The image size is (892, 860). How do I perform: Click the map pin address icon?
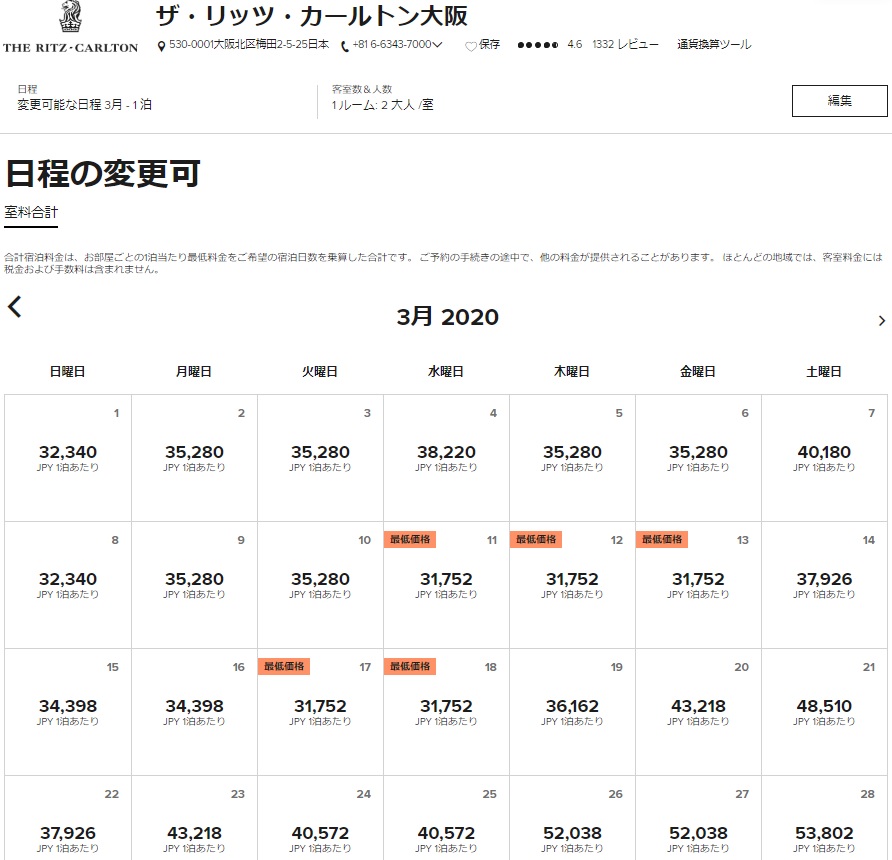(x=162, y=46)
